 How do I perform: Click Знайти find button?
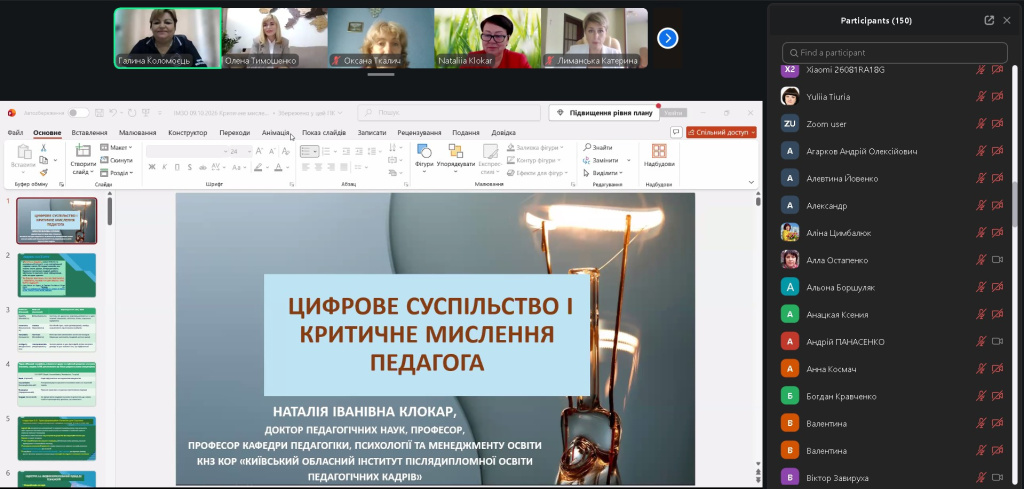point(598,148)
